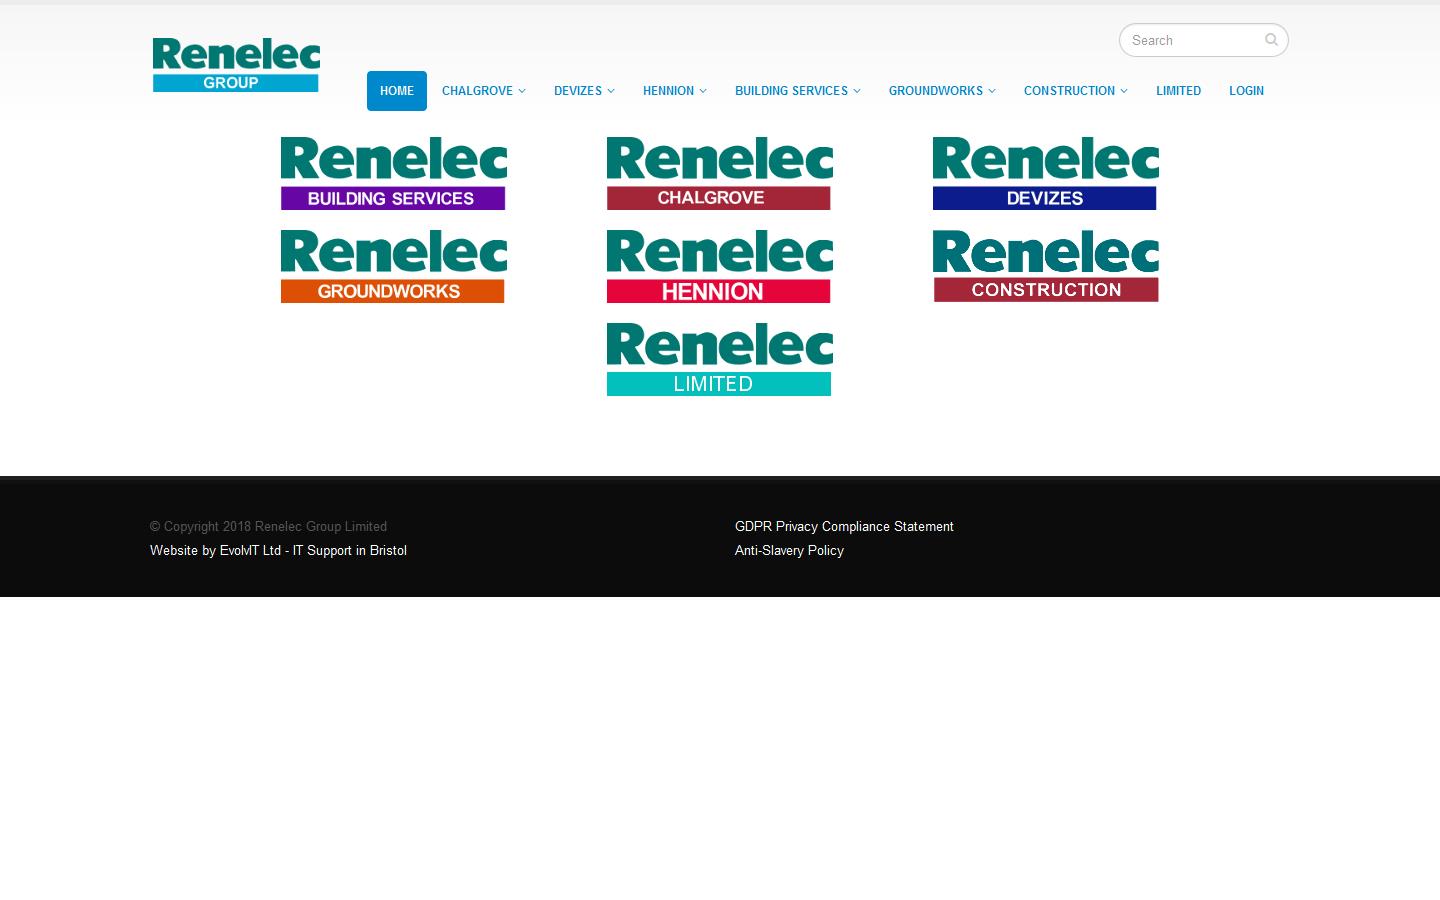
Task: Open the GDPR Privacy Compliance Statement
Action: point(844,527)
